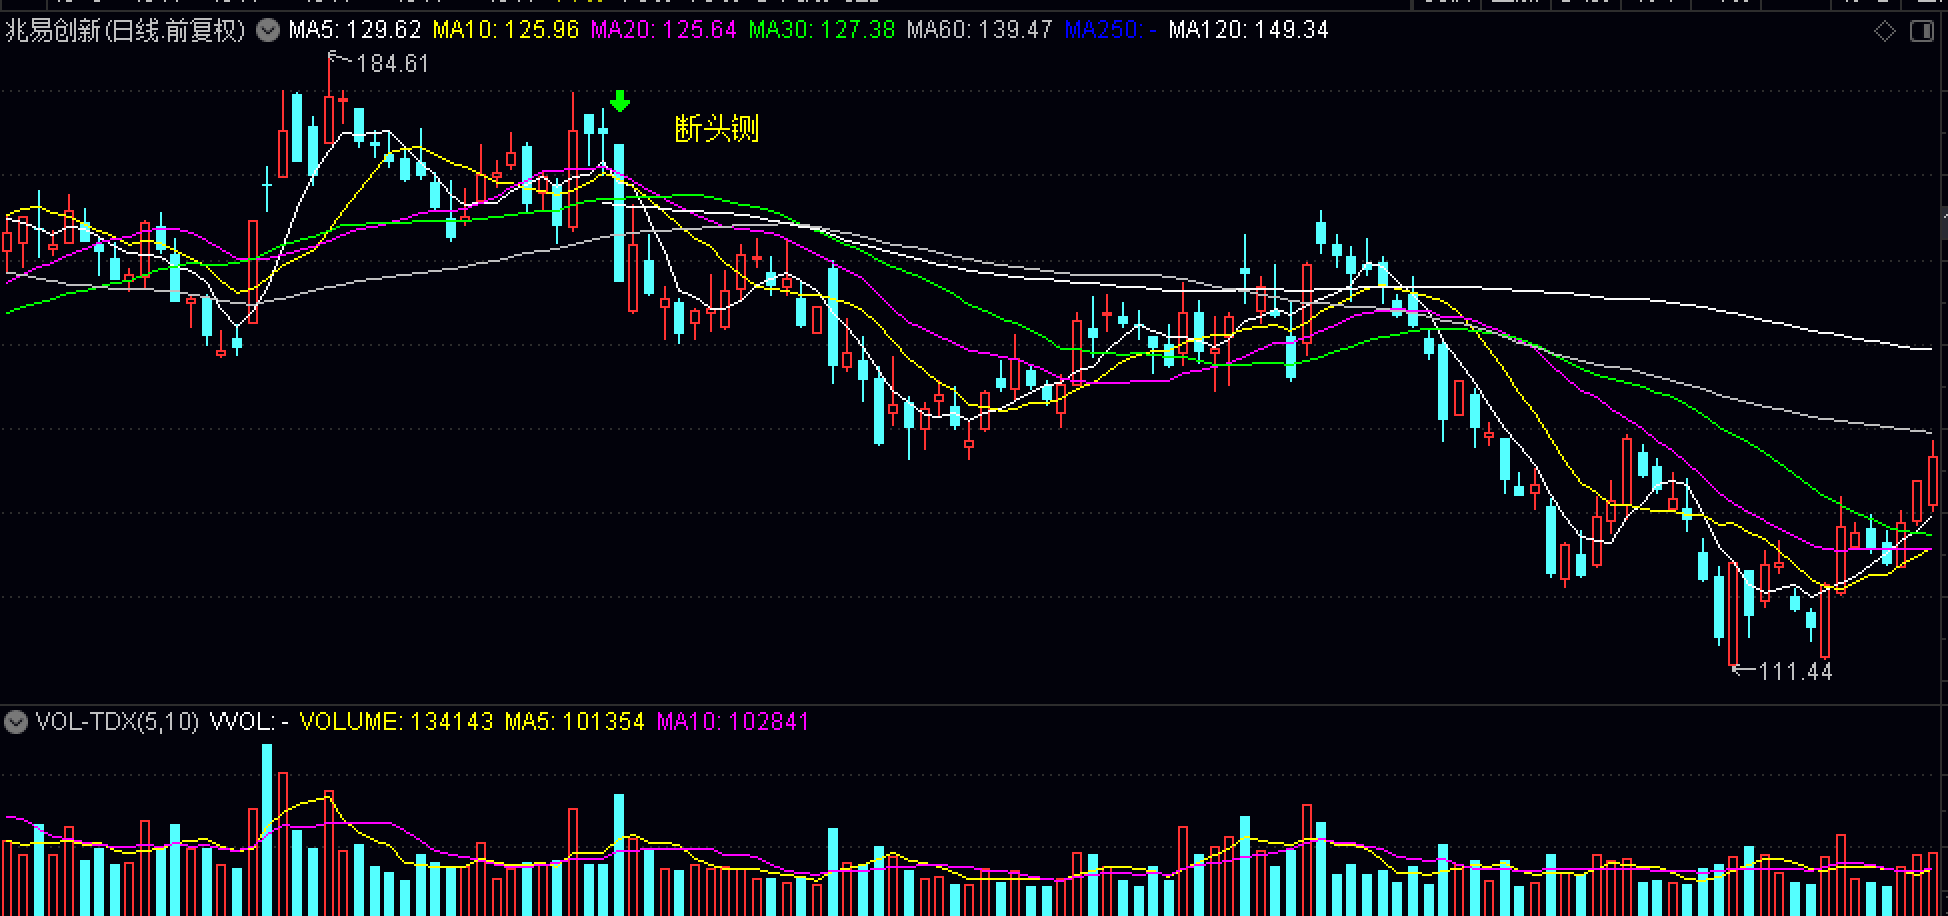Viewport: 1948px width, 916px height.
Task: Click the MA120: 149.34 indicator label
Action: (1248, 30)
